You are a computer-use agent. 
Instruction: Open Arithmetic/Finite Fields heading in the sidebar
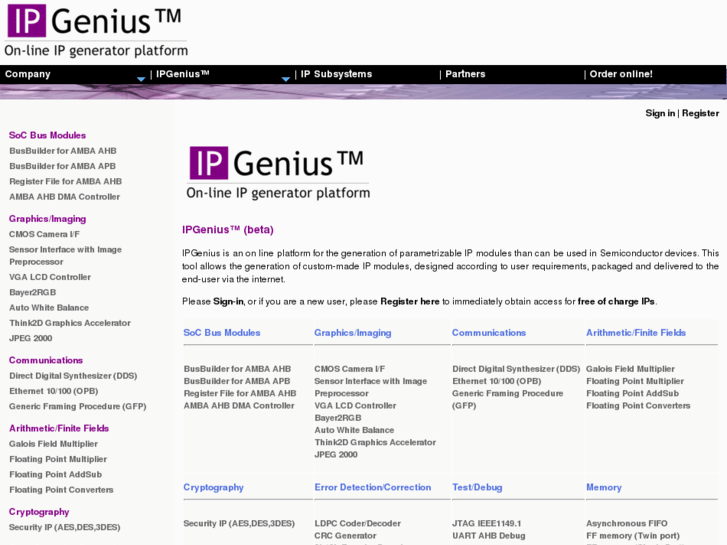59,428
